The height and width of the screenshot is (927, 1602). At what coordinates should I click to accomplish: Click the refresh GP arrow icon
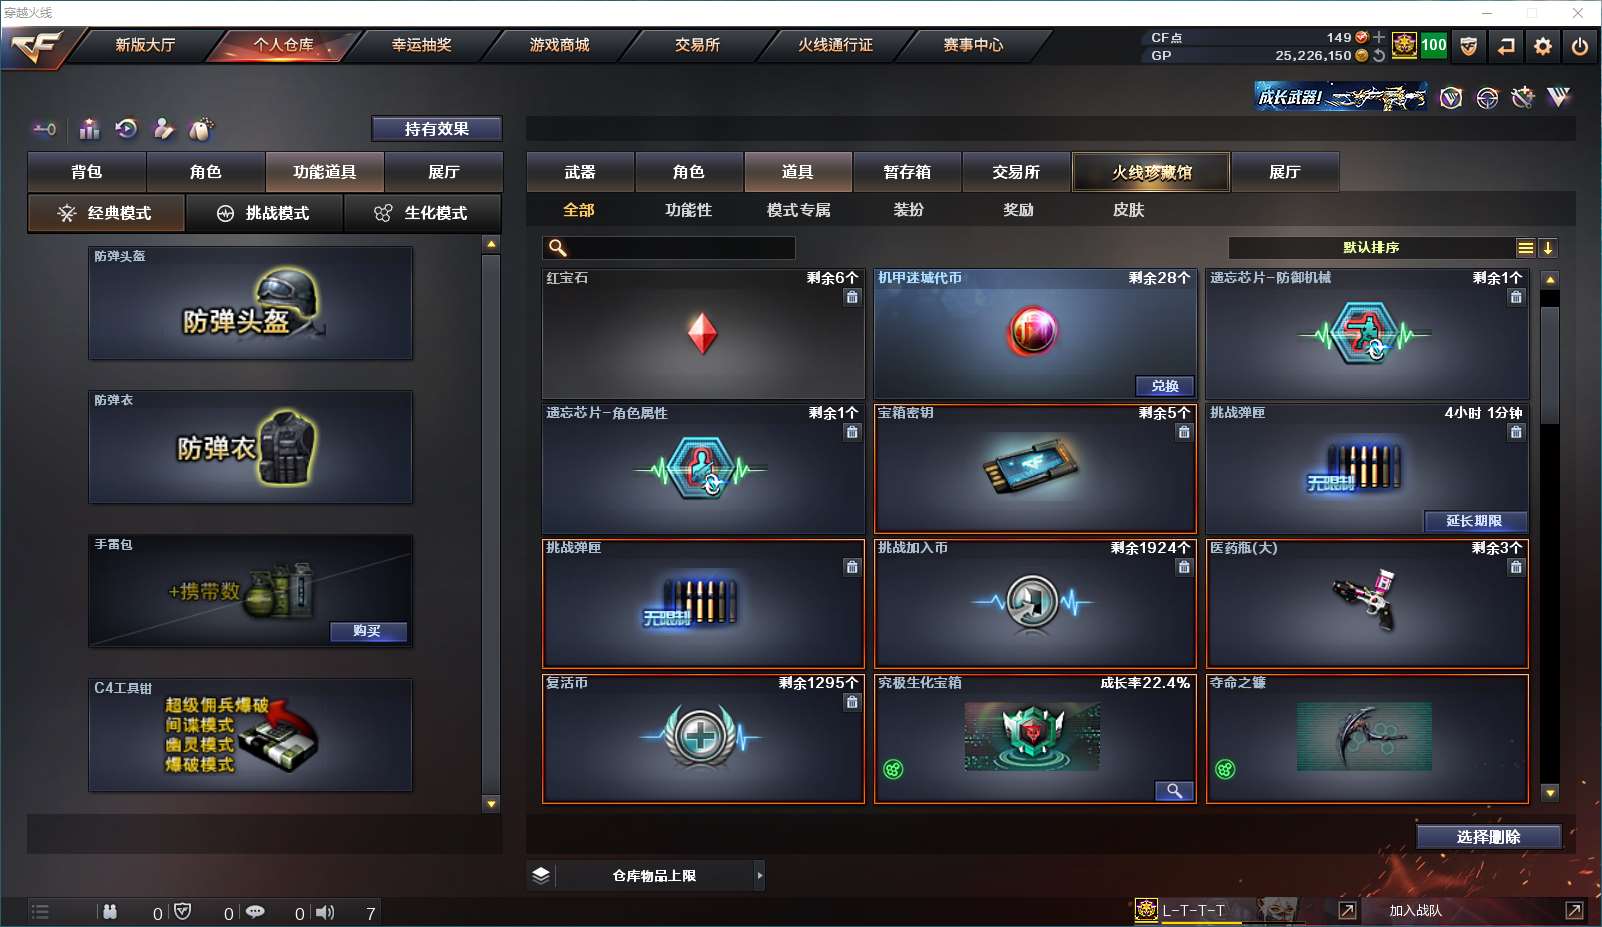pyautogui.click(x=1379, y=56)
